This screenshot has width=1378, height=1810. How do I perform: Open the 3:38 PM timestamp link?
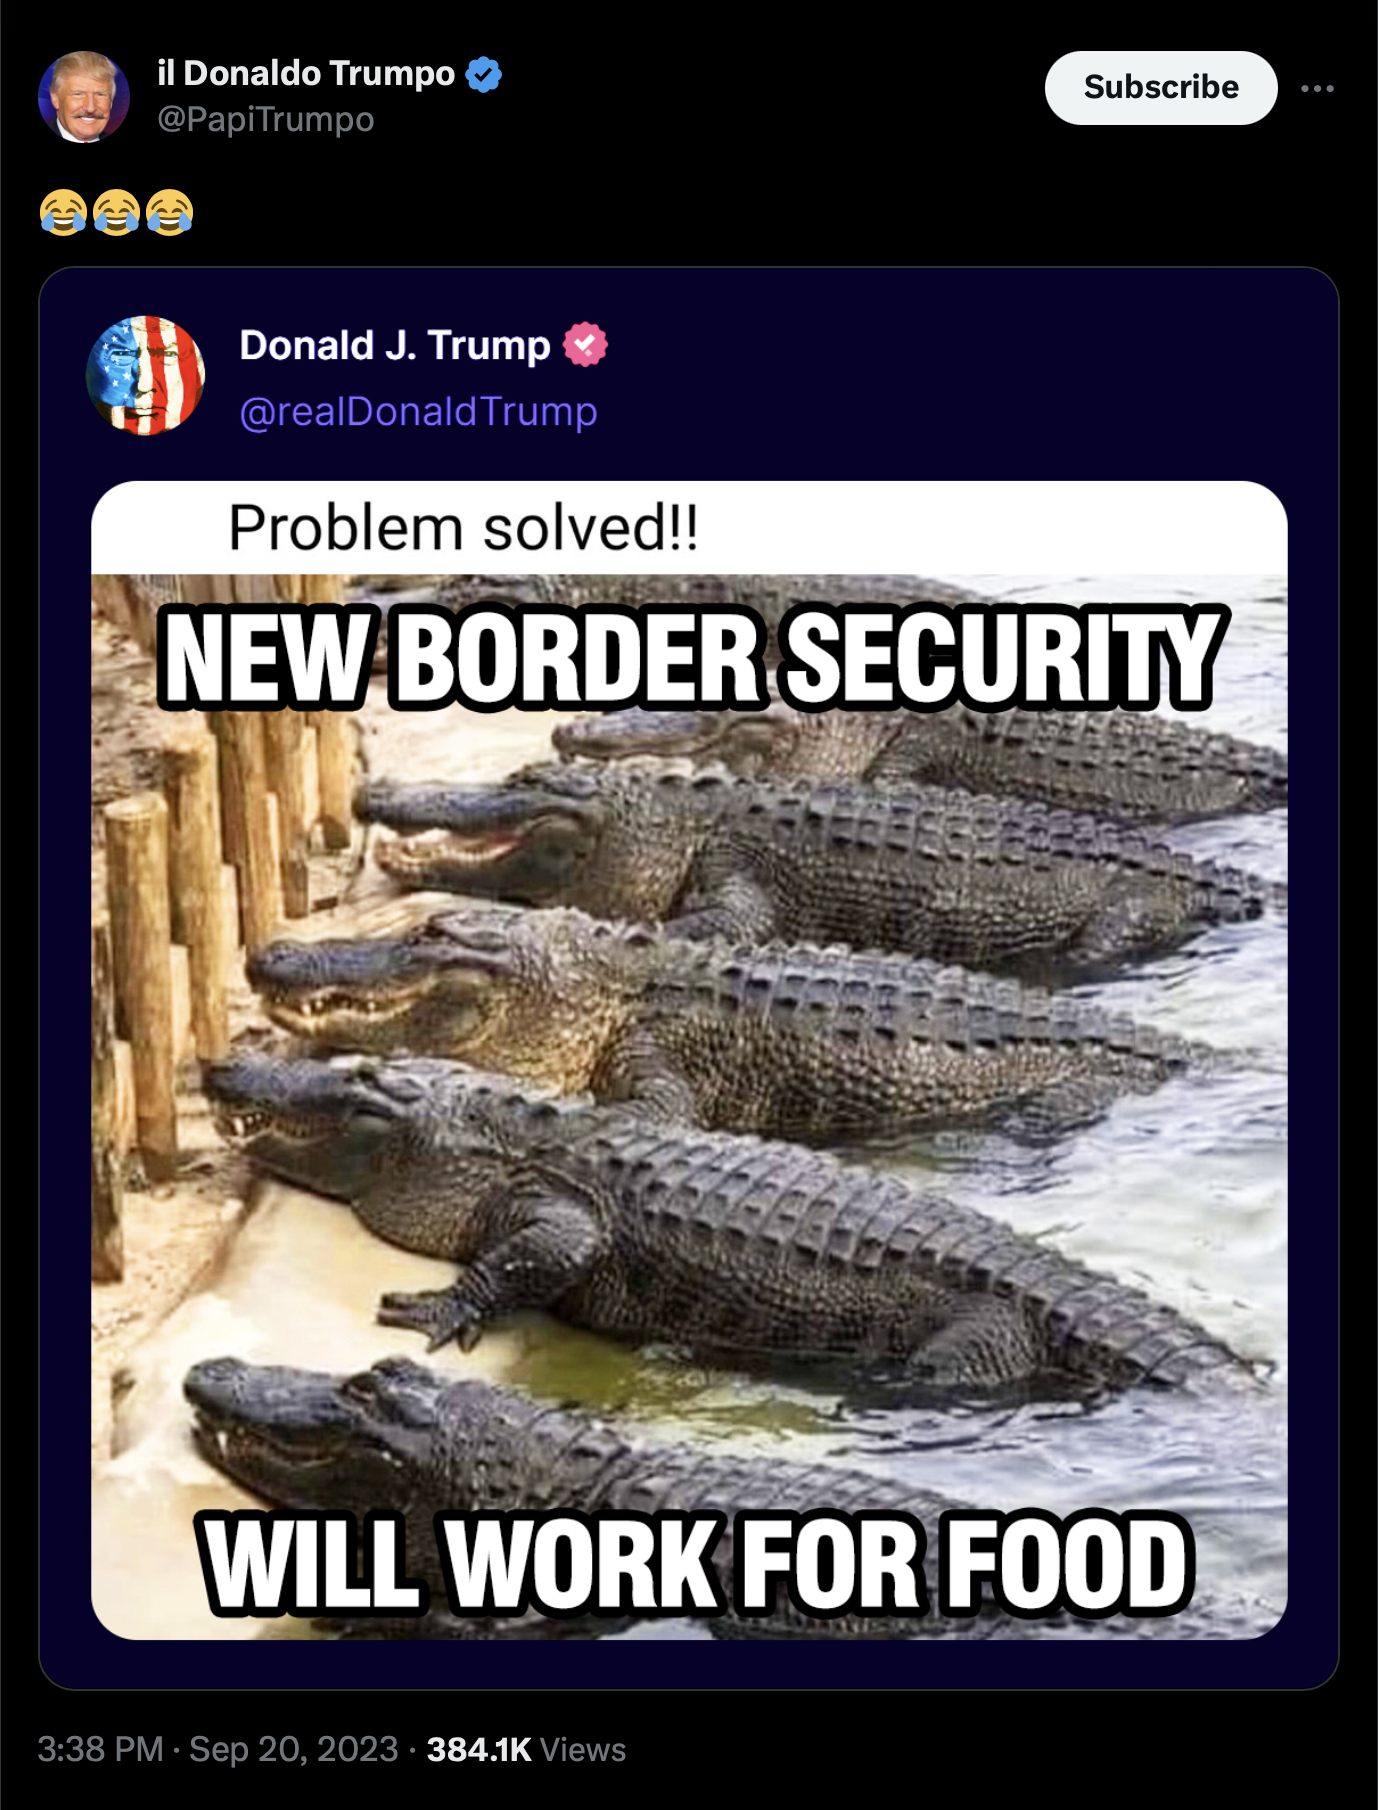click(x=100, y=1749)
